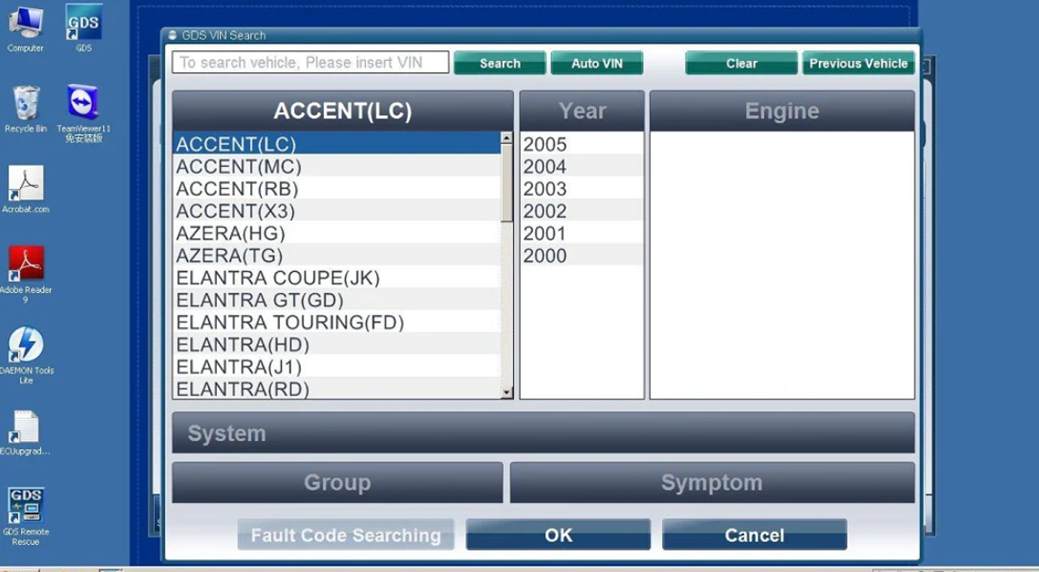Viewport: 1039px width, 572px height.
Task: Select ELANTRA TOURING(FD) model
Action: [x=337, y=322]
